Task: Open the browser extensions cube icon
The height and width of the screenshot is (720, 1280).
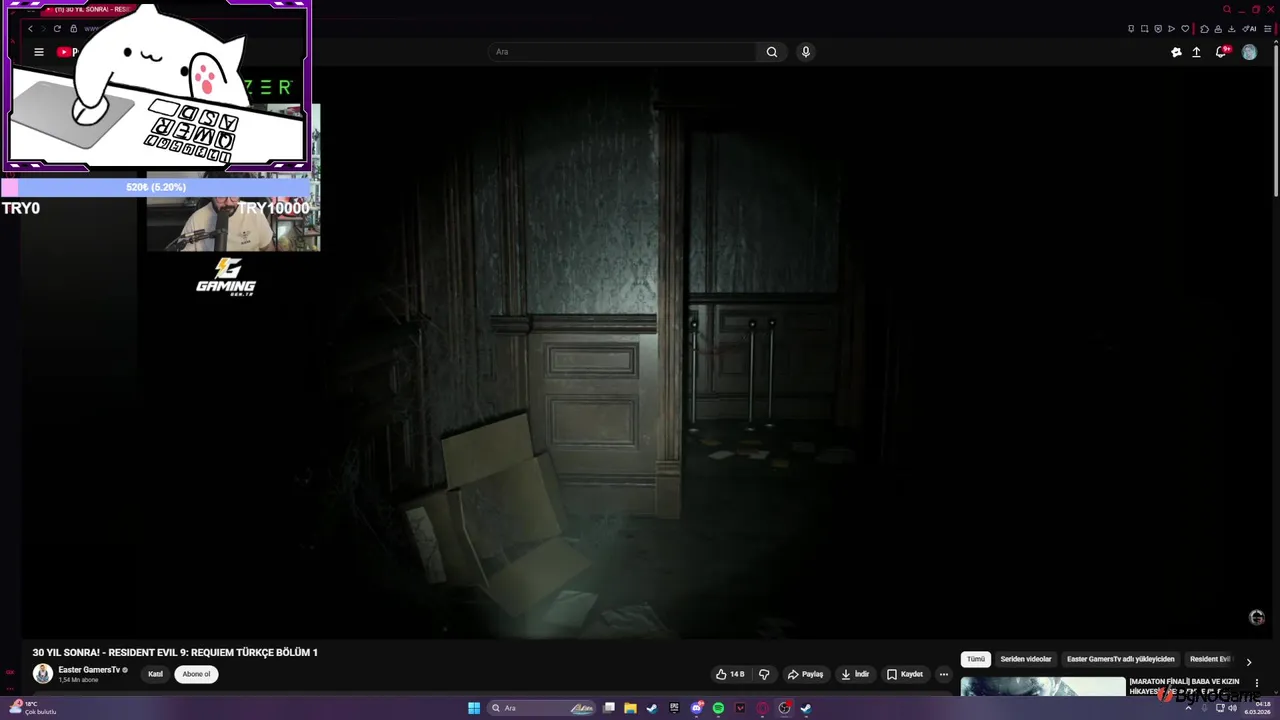Action: pyautogui.click(x=1204, y=29)
